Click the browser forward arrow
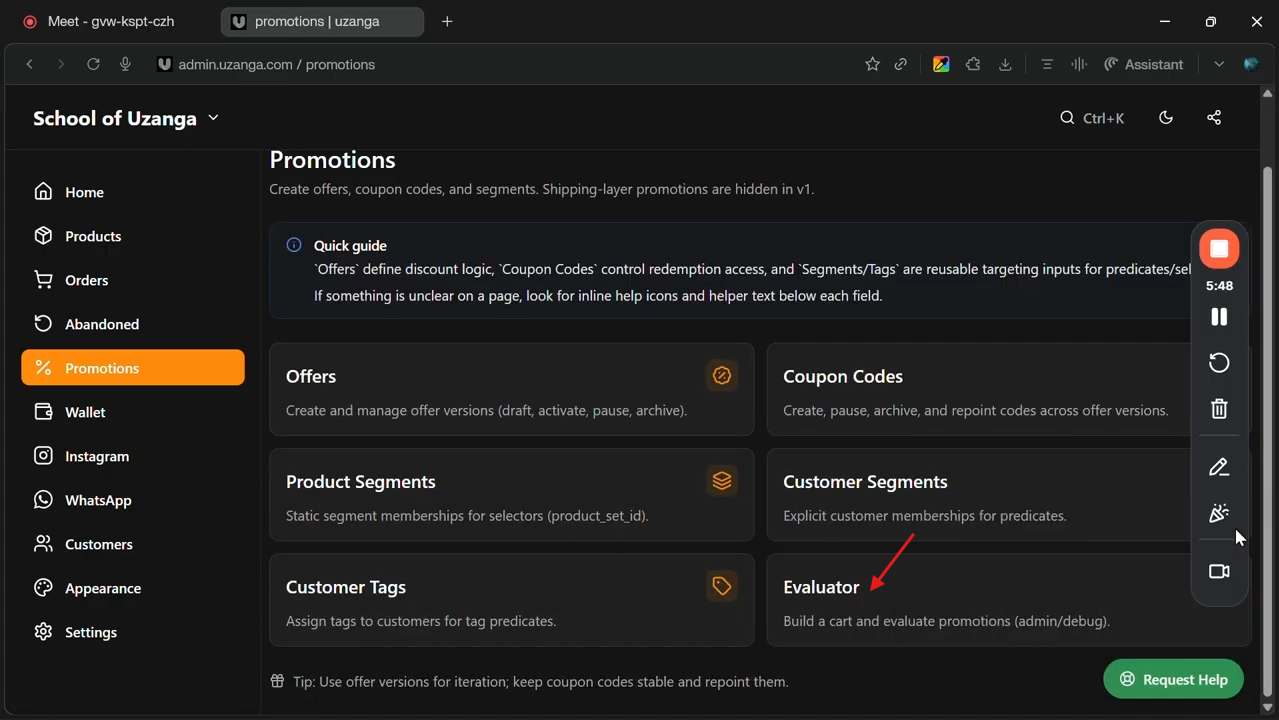This screenshot has width=1279, height=720. point(61,64)
